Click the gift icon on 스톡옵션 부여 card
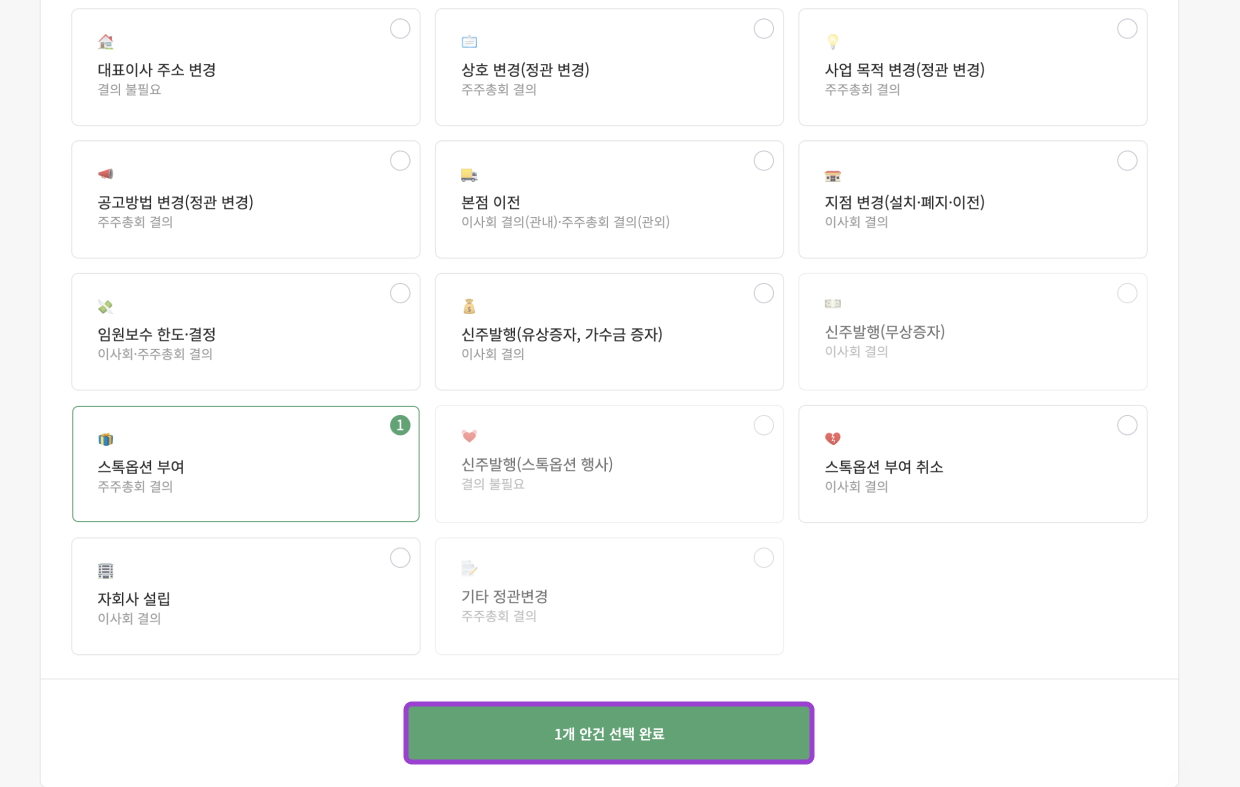The width and height of the screenshot is (1240, 787). pyautogui.click(x=105, y=438)
